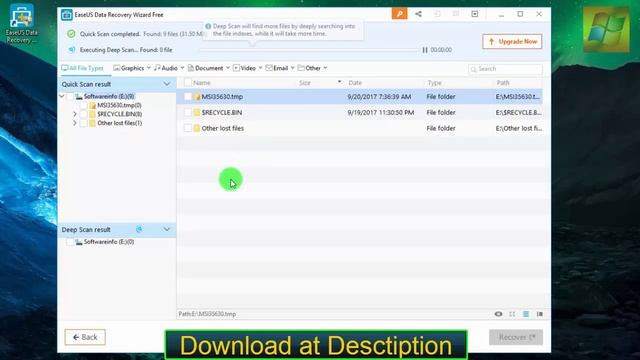
Task: Expand the Email dropdown arrow
Action: tap(293, 68)
